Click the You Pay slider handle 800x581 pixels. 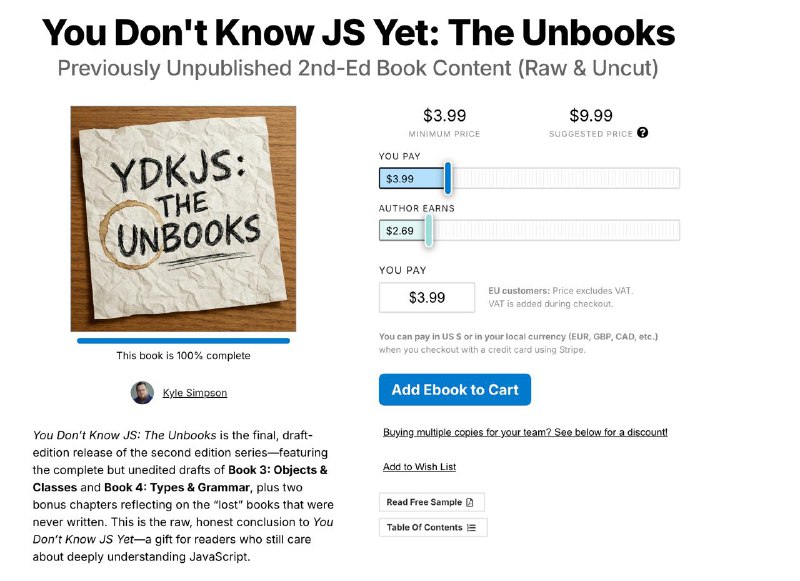[x=447, y=178]
